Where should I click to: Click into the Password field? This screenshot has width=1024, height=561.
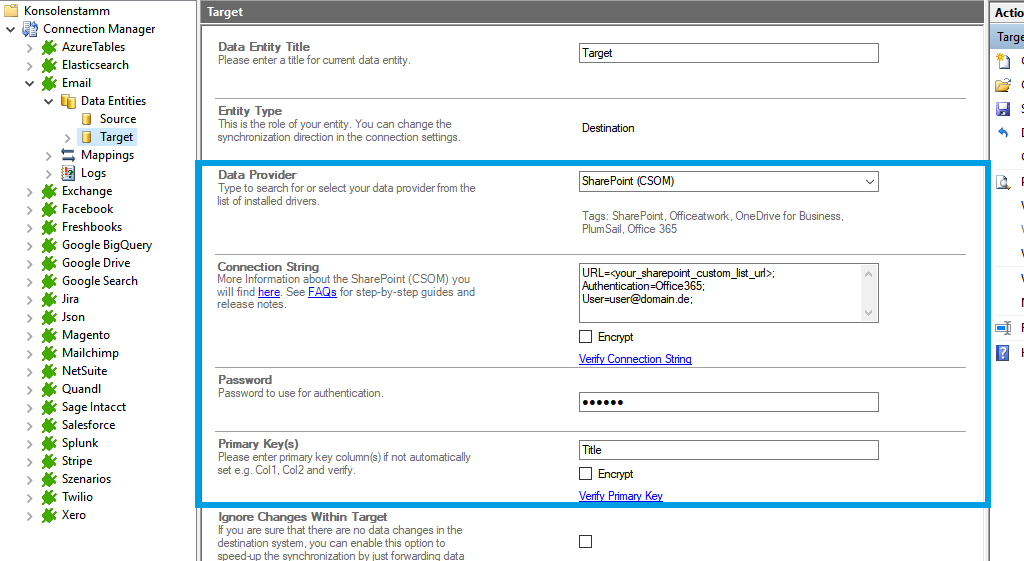[x=728, y=402]
